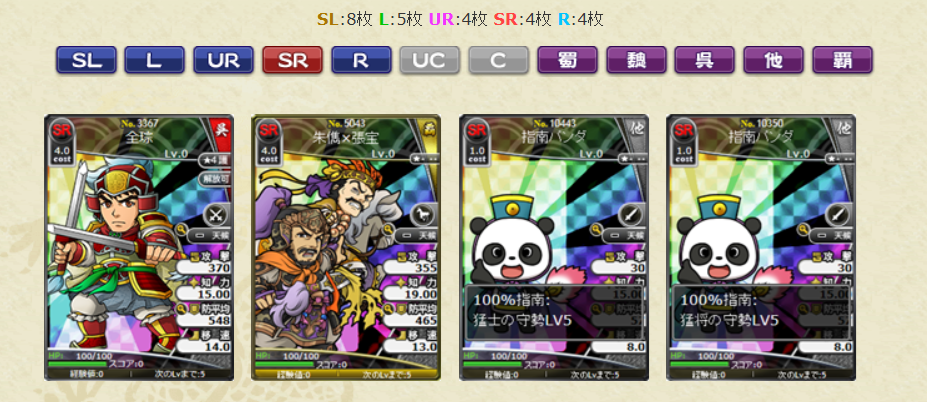
Task: Filter cards by 蜀 faction
Action: pos(568,60)
